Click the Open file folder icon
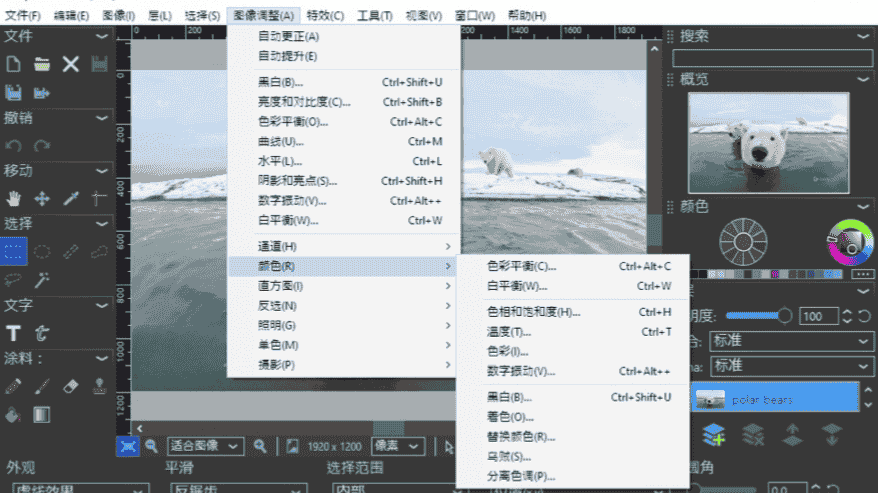 (x=42, y=64)
